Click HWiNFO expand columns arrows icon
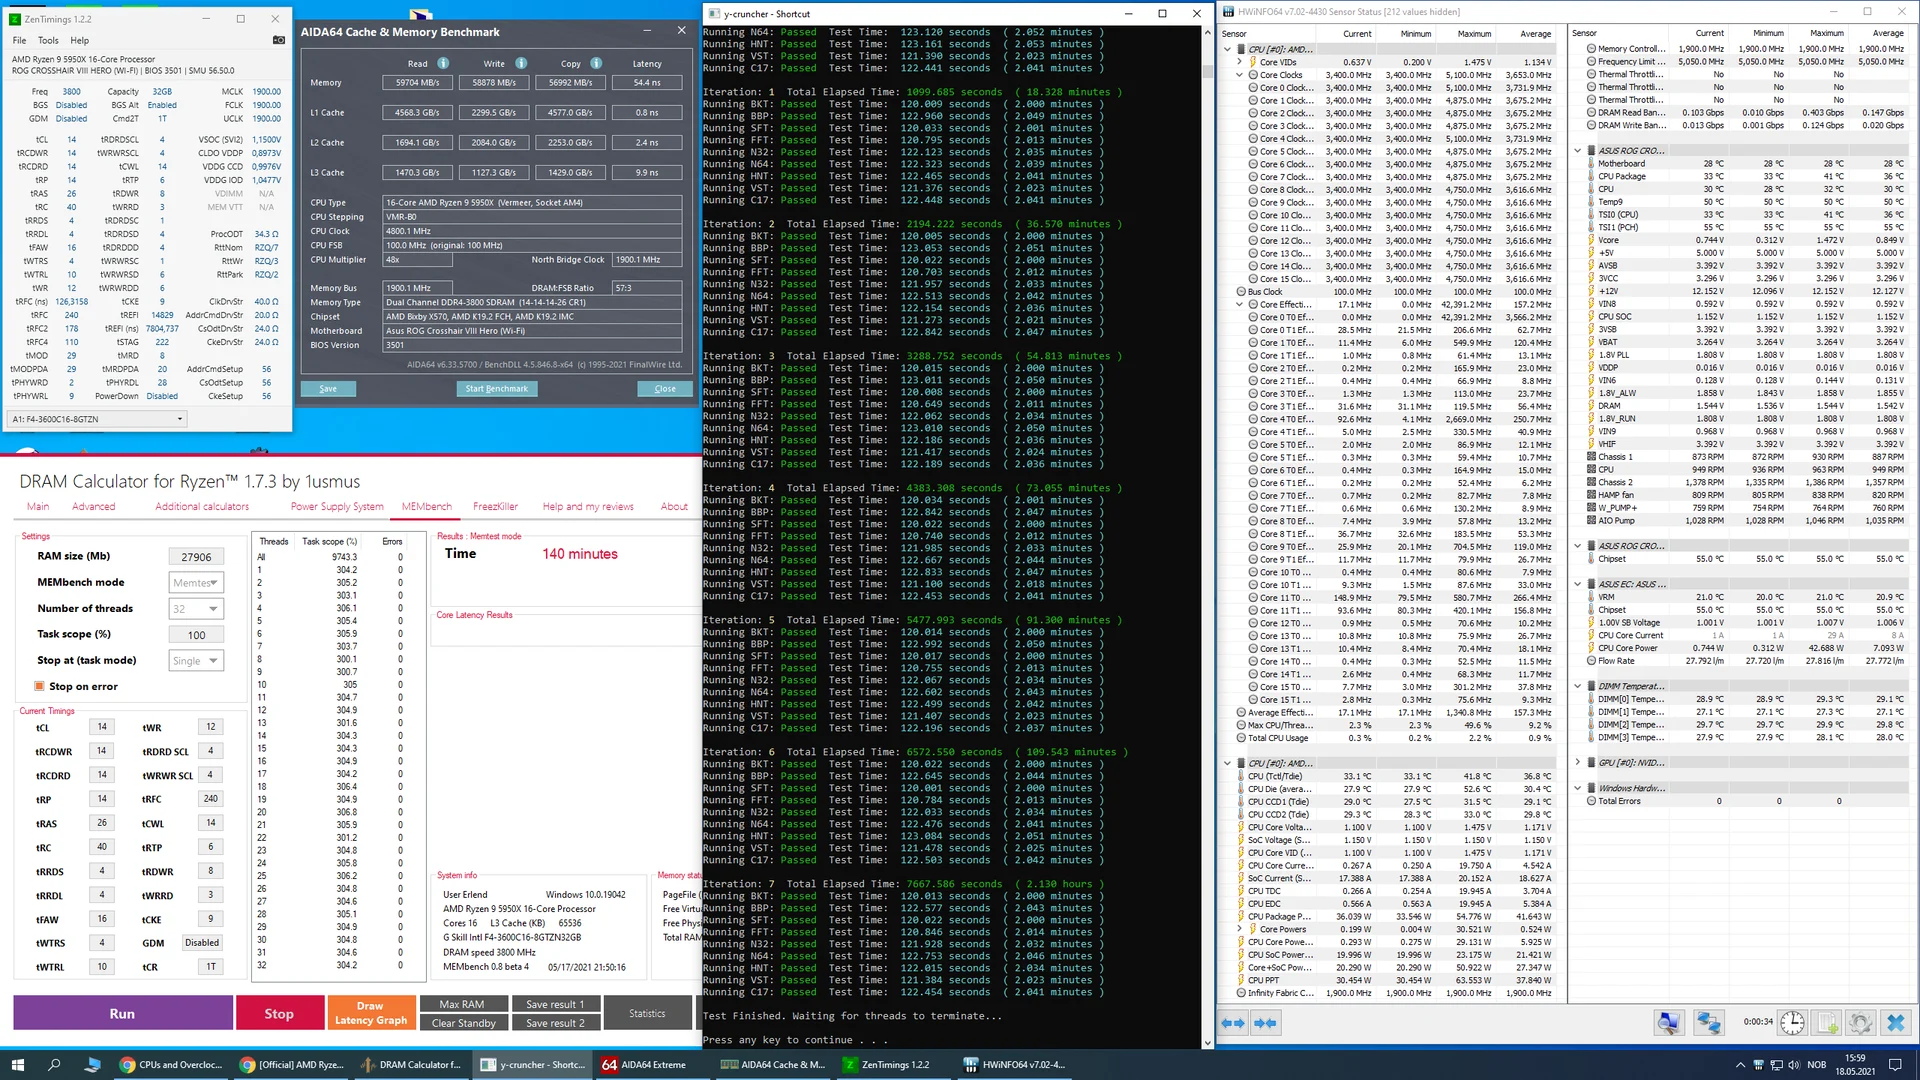 pyautogui.click(x=1234, y=1023)
